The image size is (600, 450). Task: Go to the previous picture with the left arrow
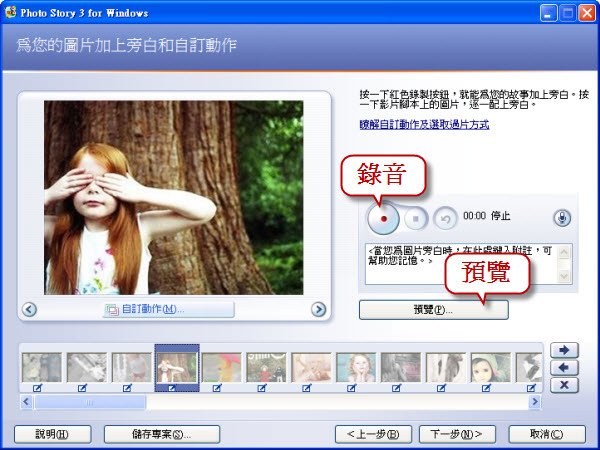pos(29,309)
